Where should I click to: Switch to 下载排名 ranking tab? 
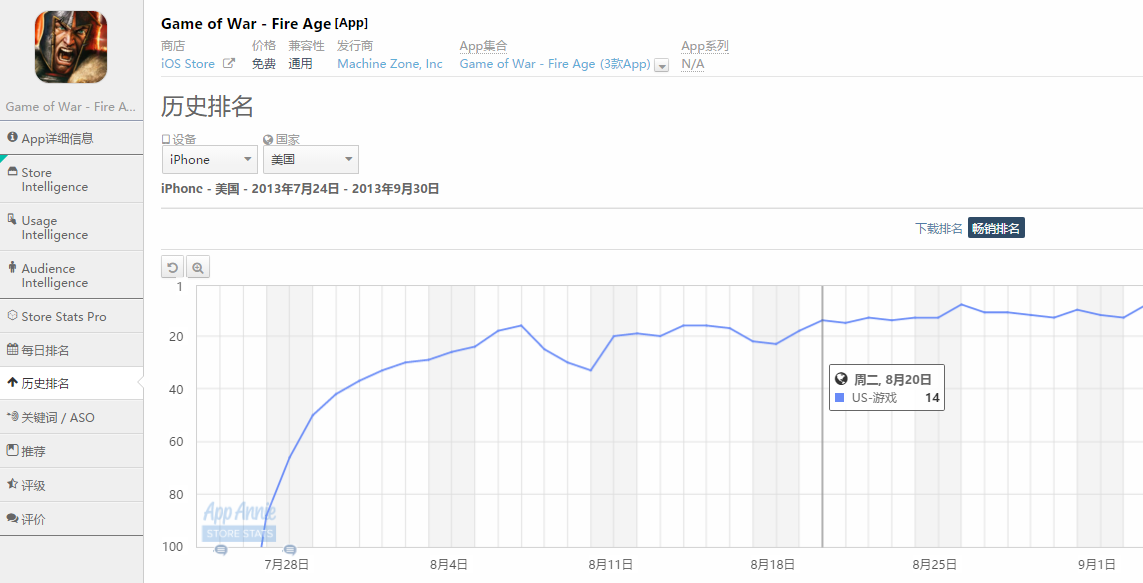[939, 229]
